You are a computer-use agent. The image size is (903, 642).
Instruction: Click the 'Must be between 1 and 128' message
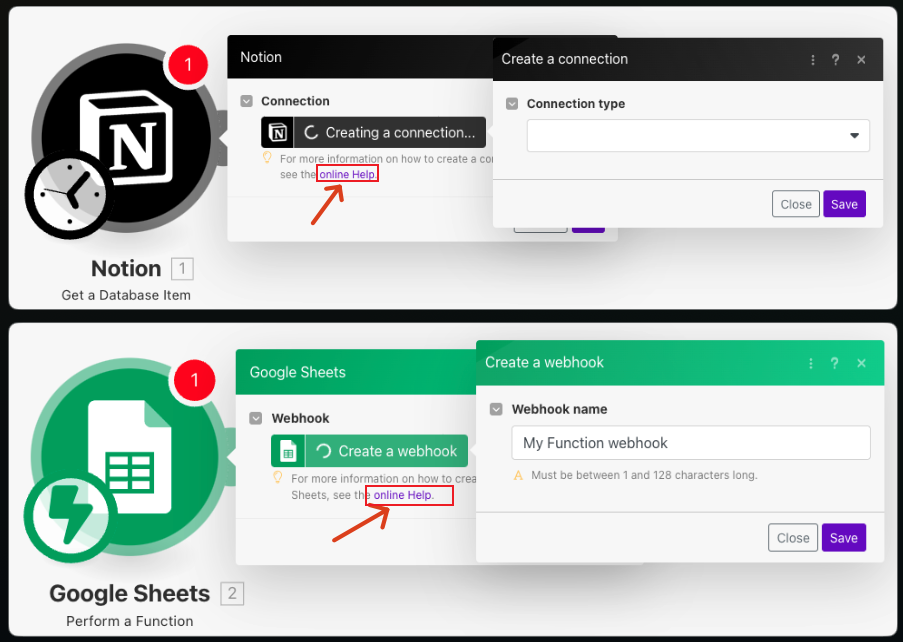coord(644,476)
